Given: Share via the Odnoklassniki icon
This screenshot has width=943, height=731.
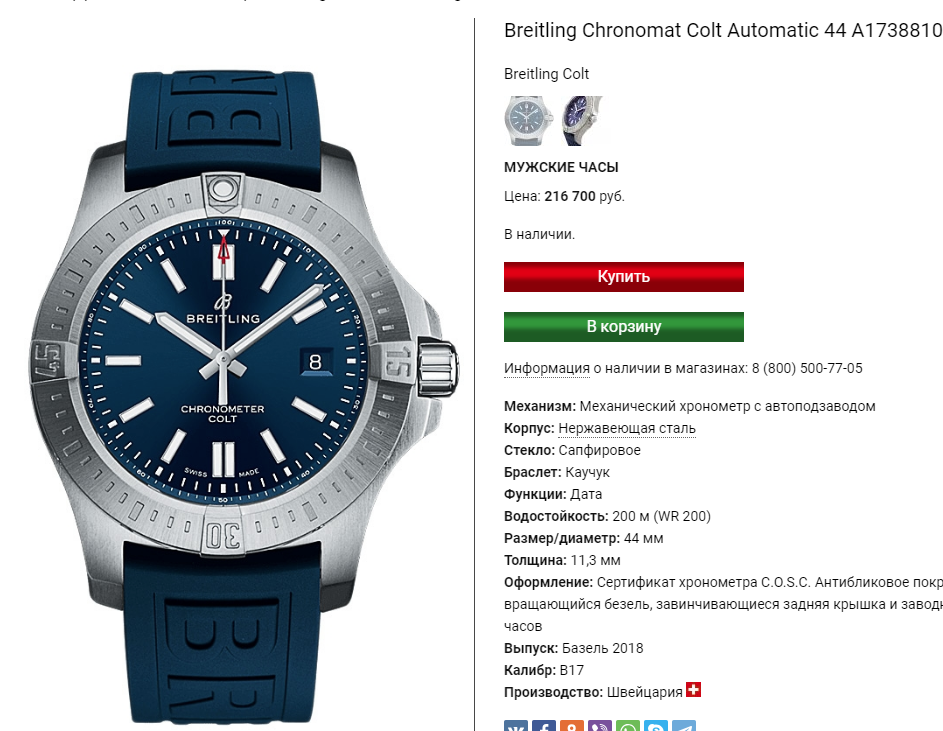Looking at the screenshot, I should coord(571,726).
